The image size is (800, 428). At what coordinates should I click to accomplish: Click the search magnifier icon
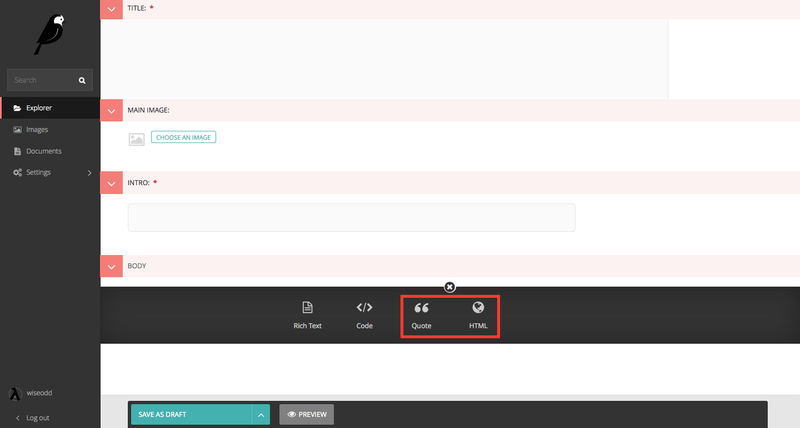[x=82, y=80]
